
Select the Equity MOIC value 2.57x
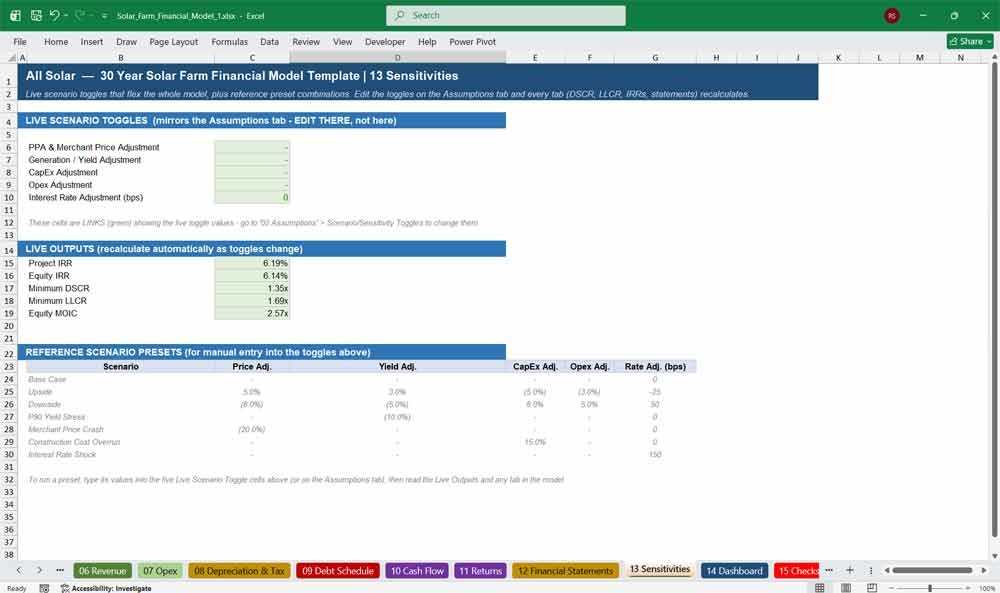pyautogui.click(x=252, y=313)
